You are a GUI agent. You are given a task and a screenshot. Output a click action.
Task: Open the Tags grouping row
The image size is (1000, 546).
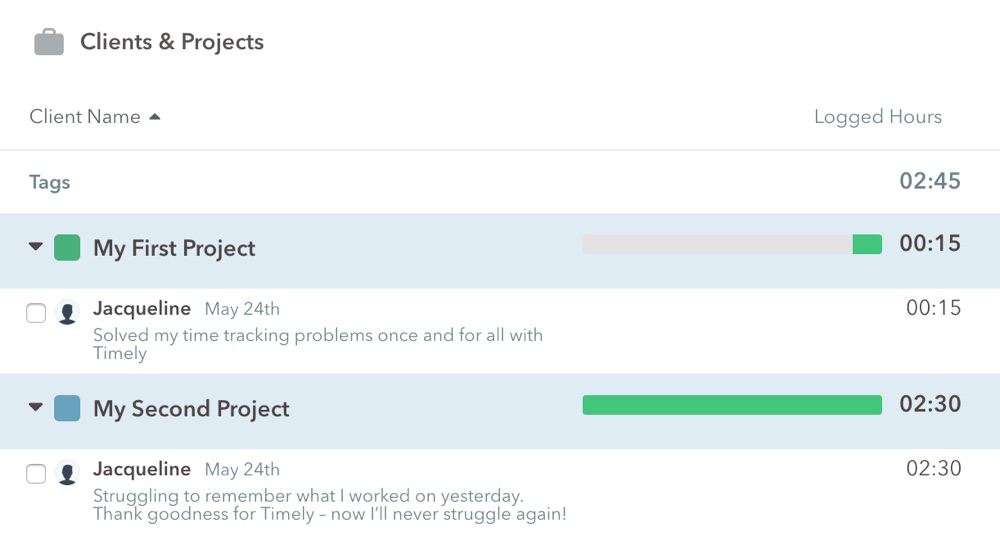[500, 182]
